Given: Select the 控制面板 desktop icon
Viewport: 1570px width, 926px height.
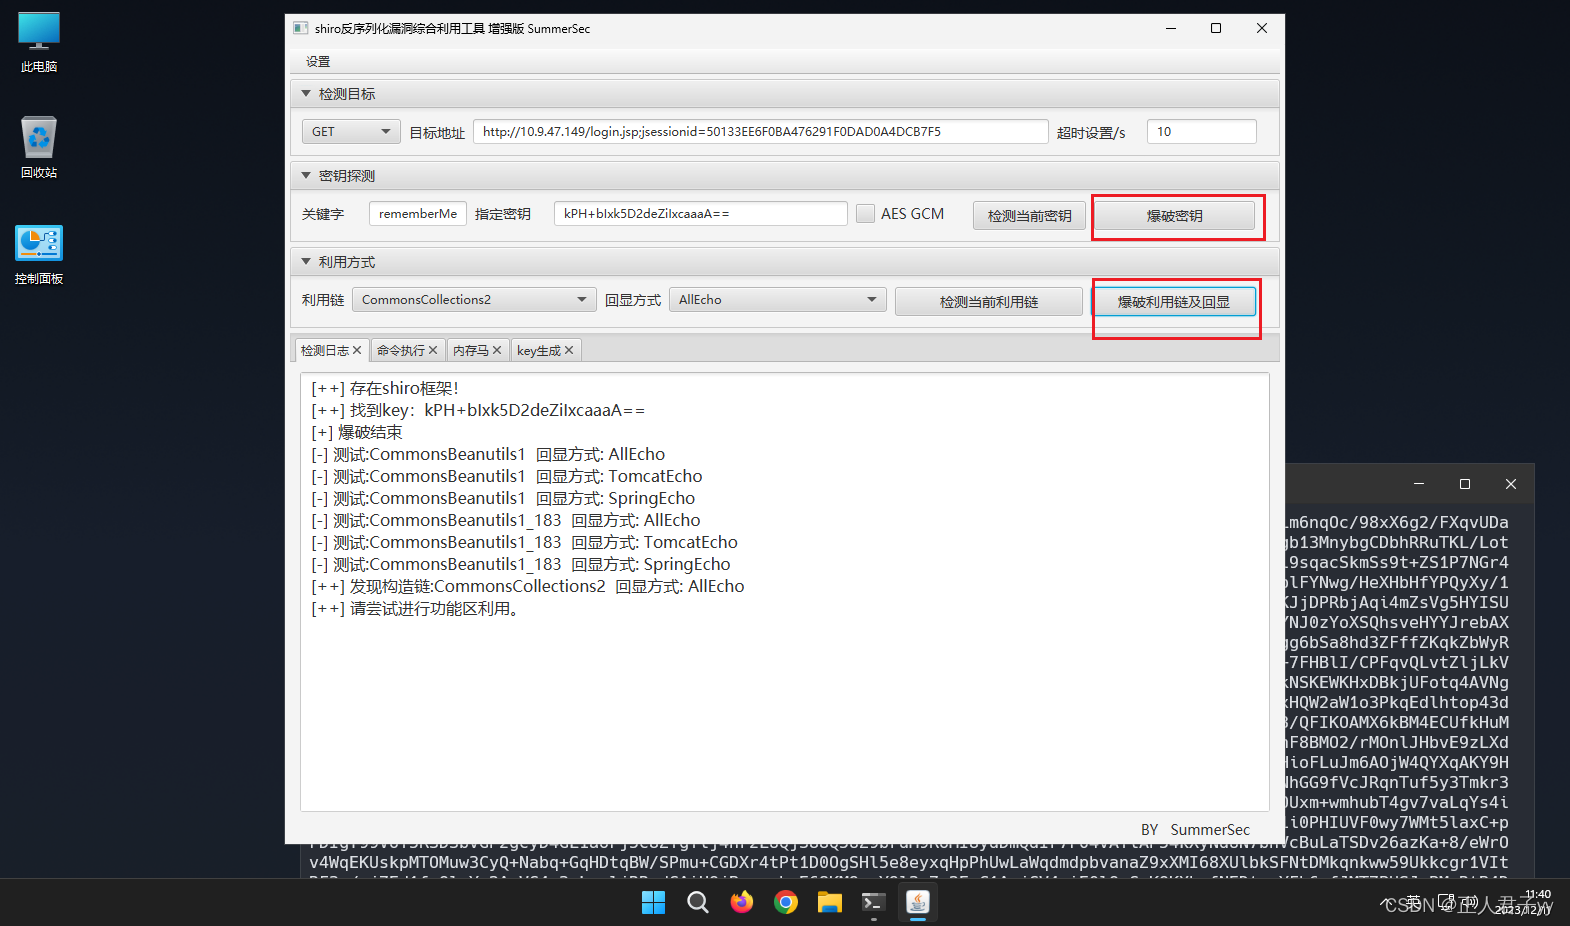Looking at the screenshot, I should point(39,255).
